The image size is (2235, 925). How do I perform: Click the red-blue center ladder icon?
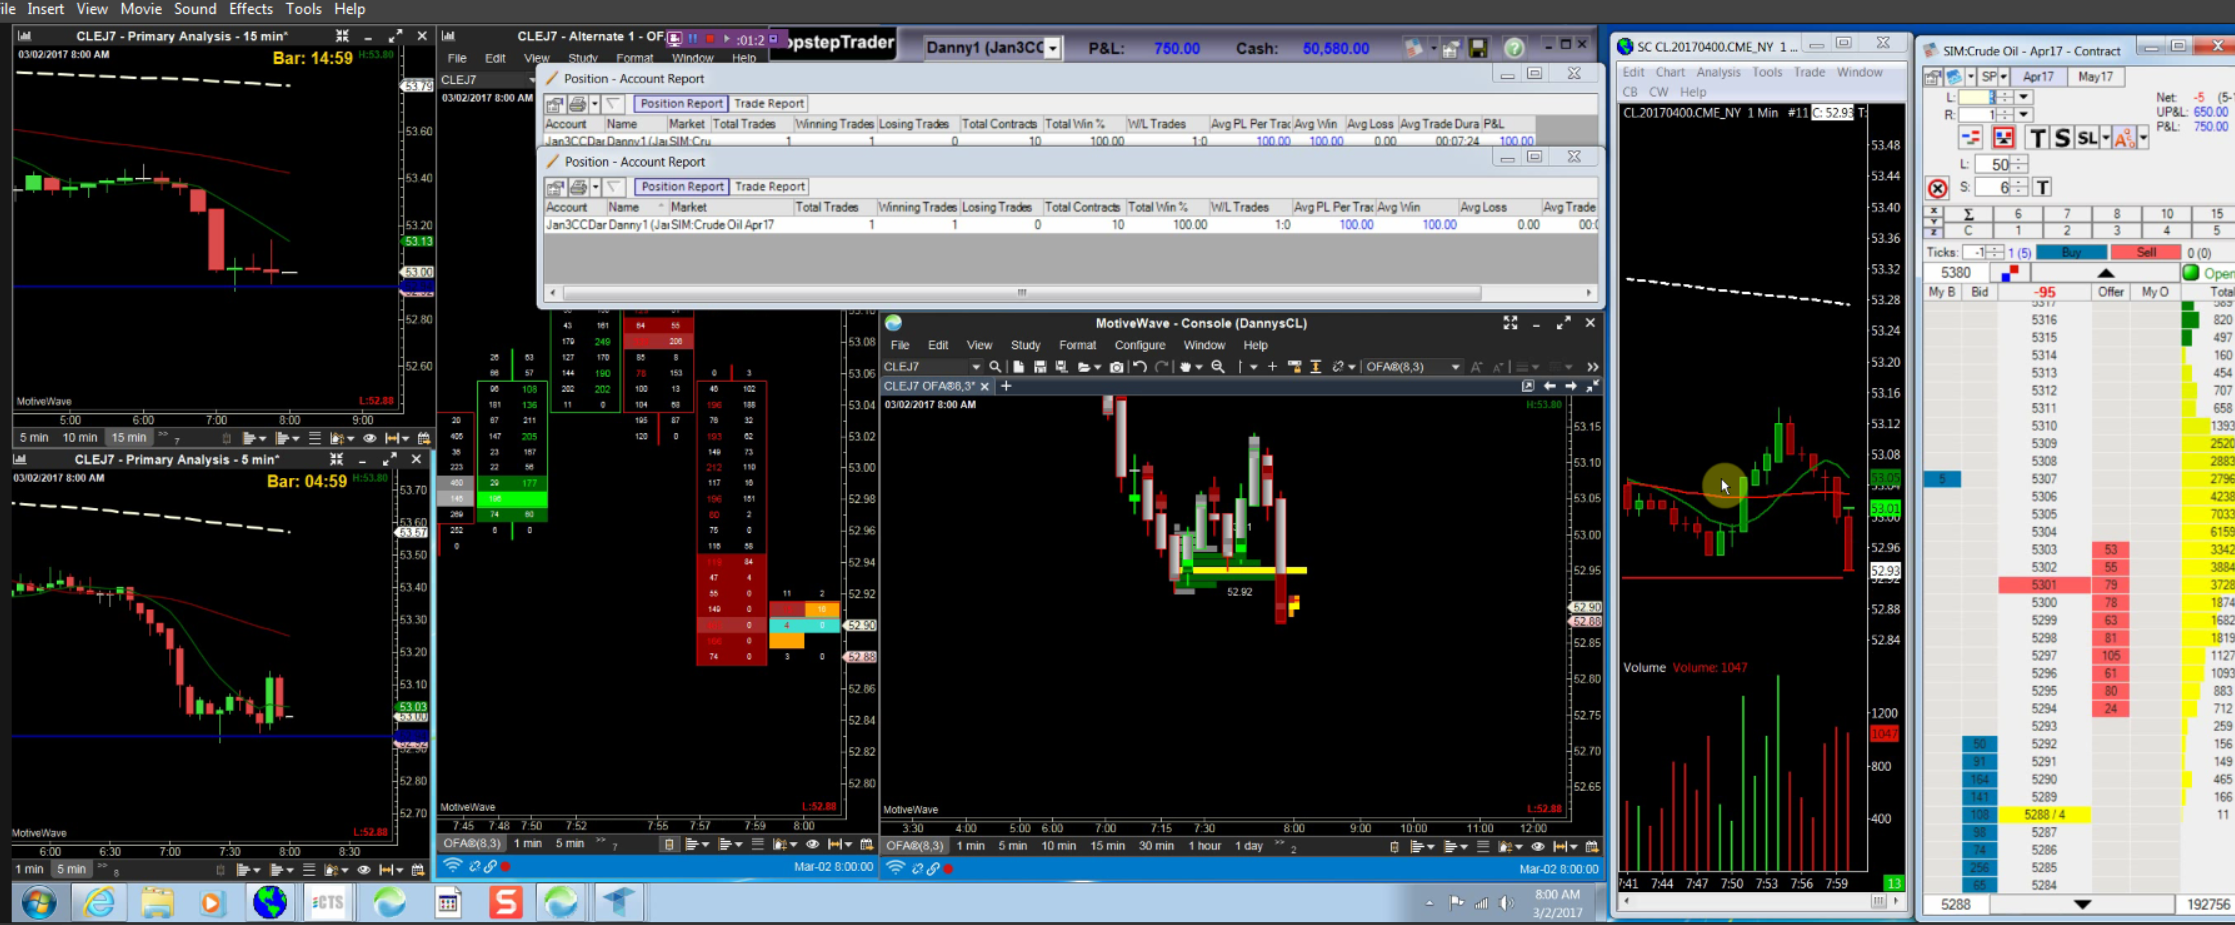pyautogui.click(x=2010, y=273)
